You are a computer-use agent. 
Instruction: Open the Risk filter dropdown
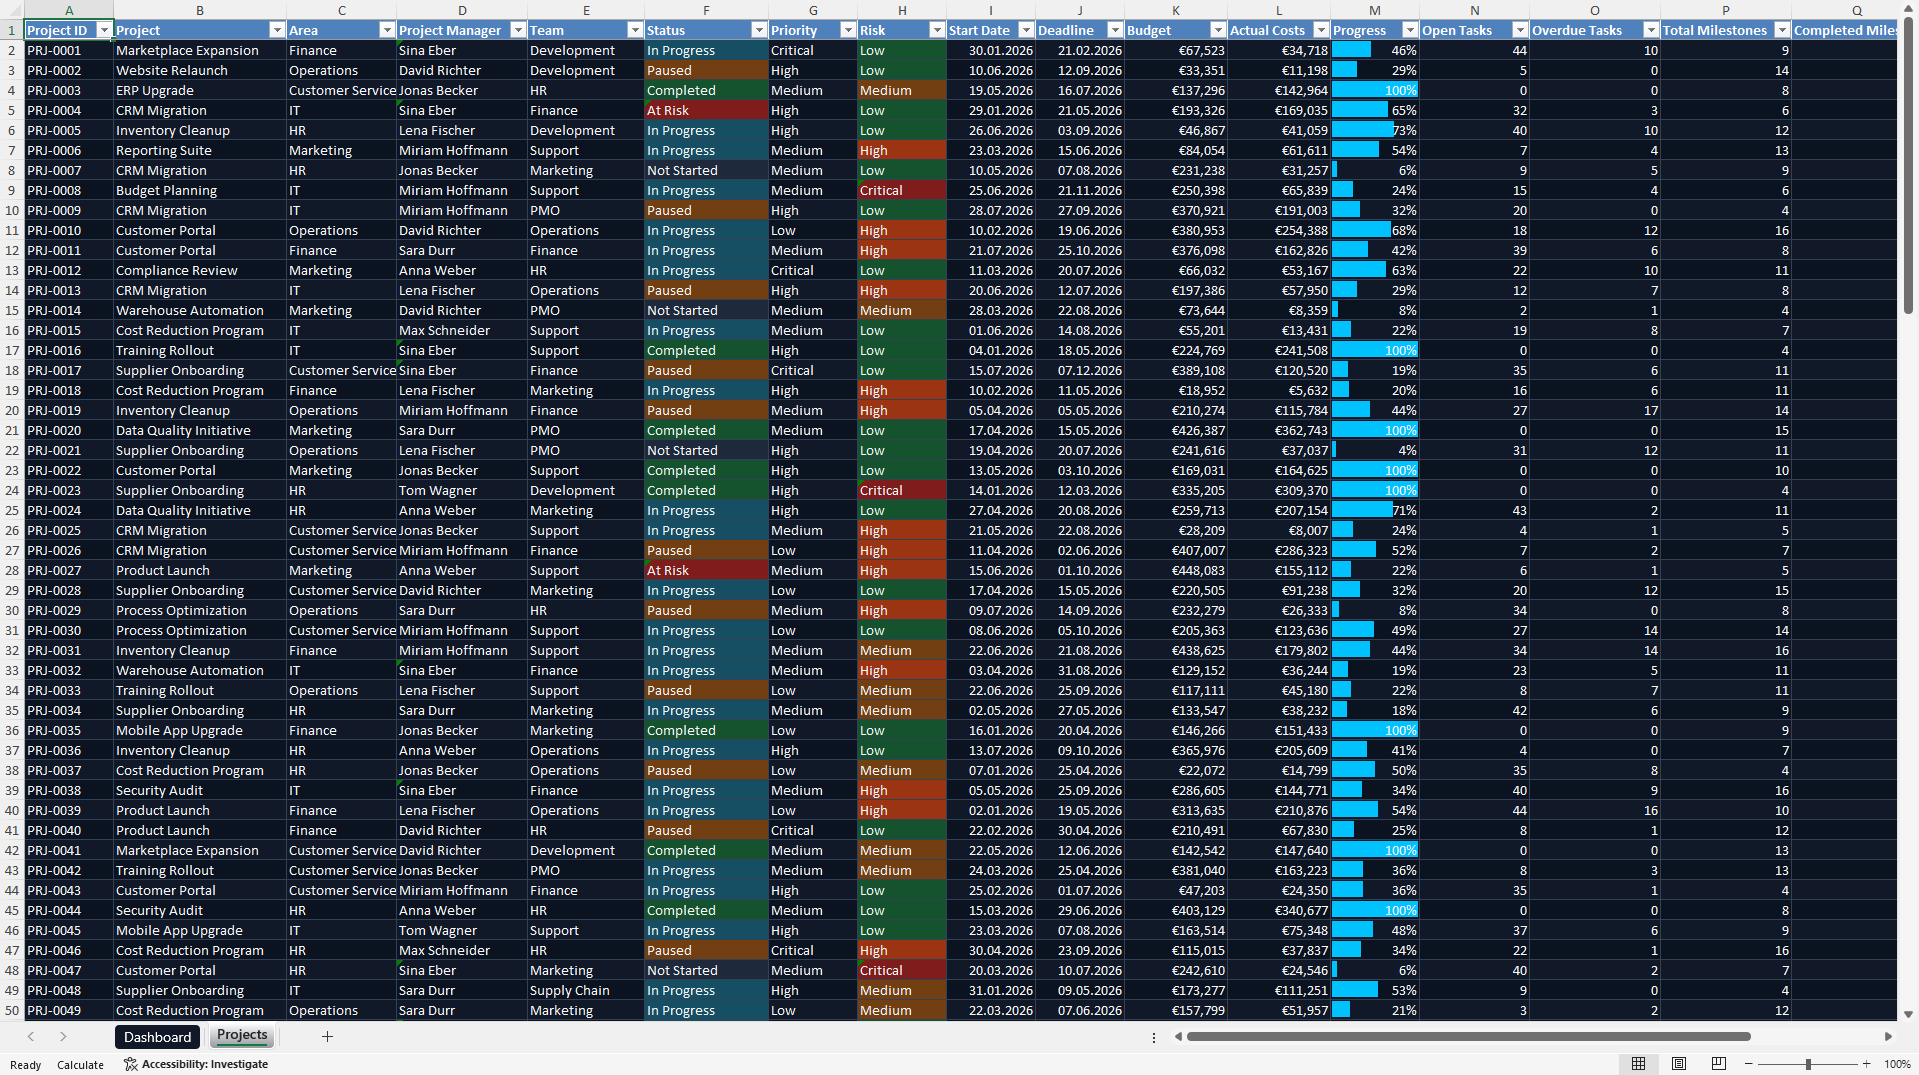coord(937,30)
